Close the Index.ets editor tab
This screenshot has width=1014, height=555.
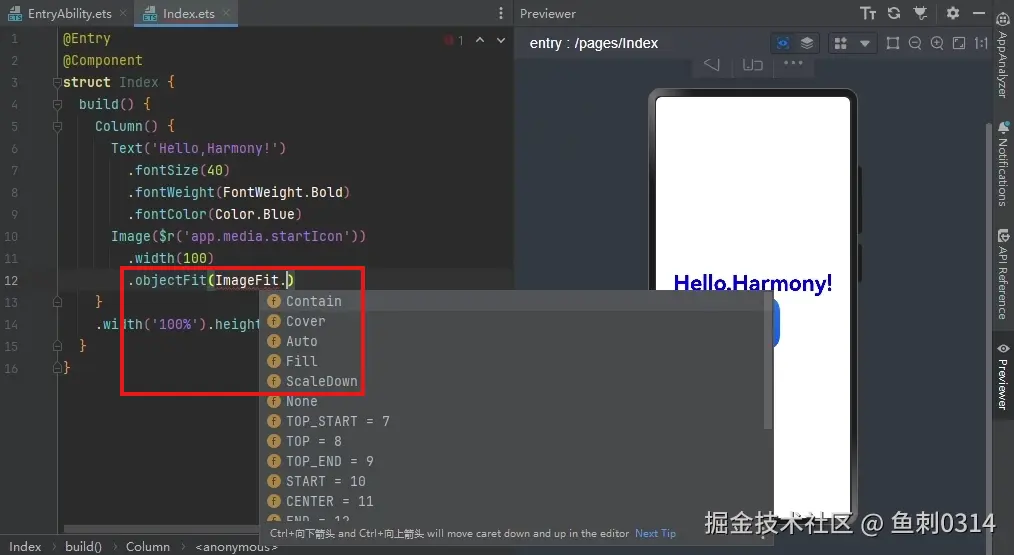[226, 13]
